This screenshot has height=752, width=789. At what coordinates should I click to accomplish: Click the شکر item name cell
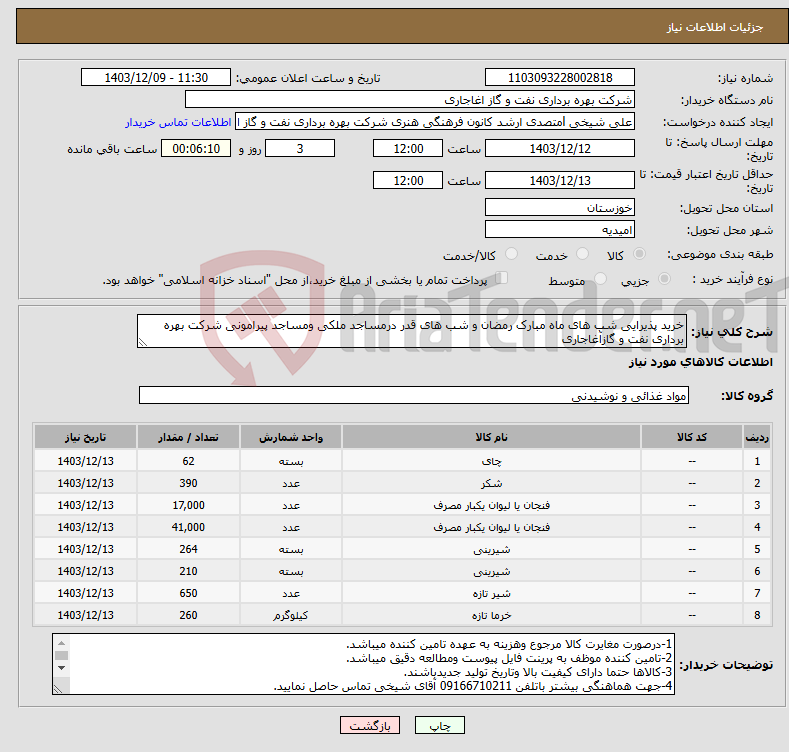491,483
